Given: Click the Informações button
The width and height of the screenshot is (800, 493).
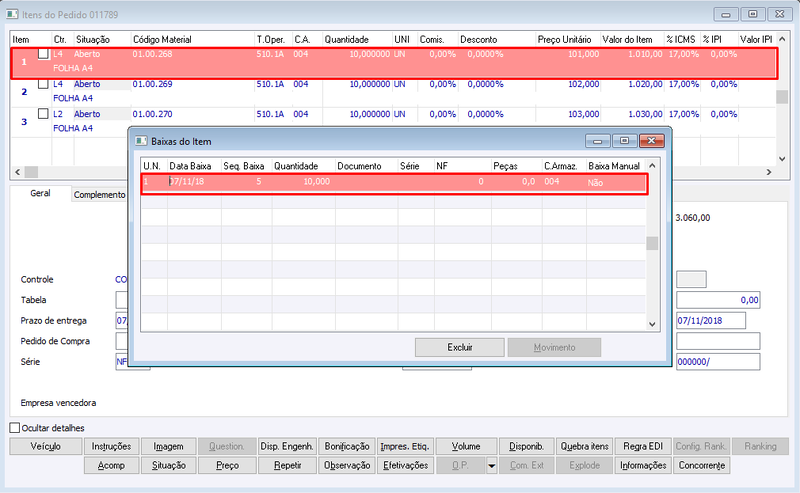Looking at the screenshot, I should [x=643, y=465].
